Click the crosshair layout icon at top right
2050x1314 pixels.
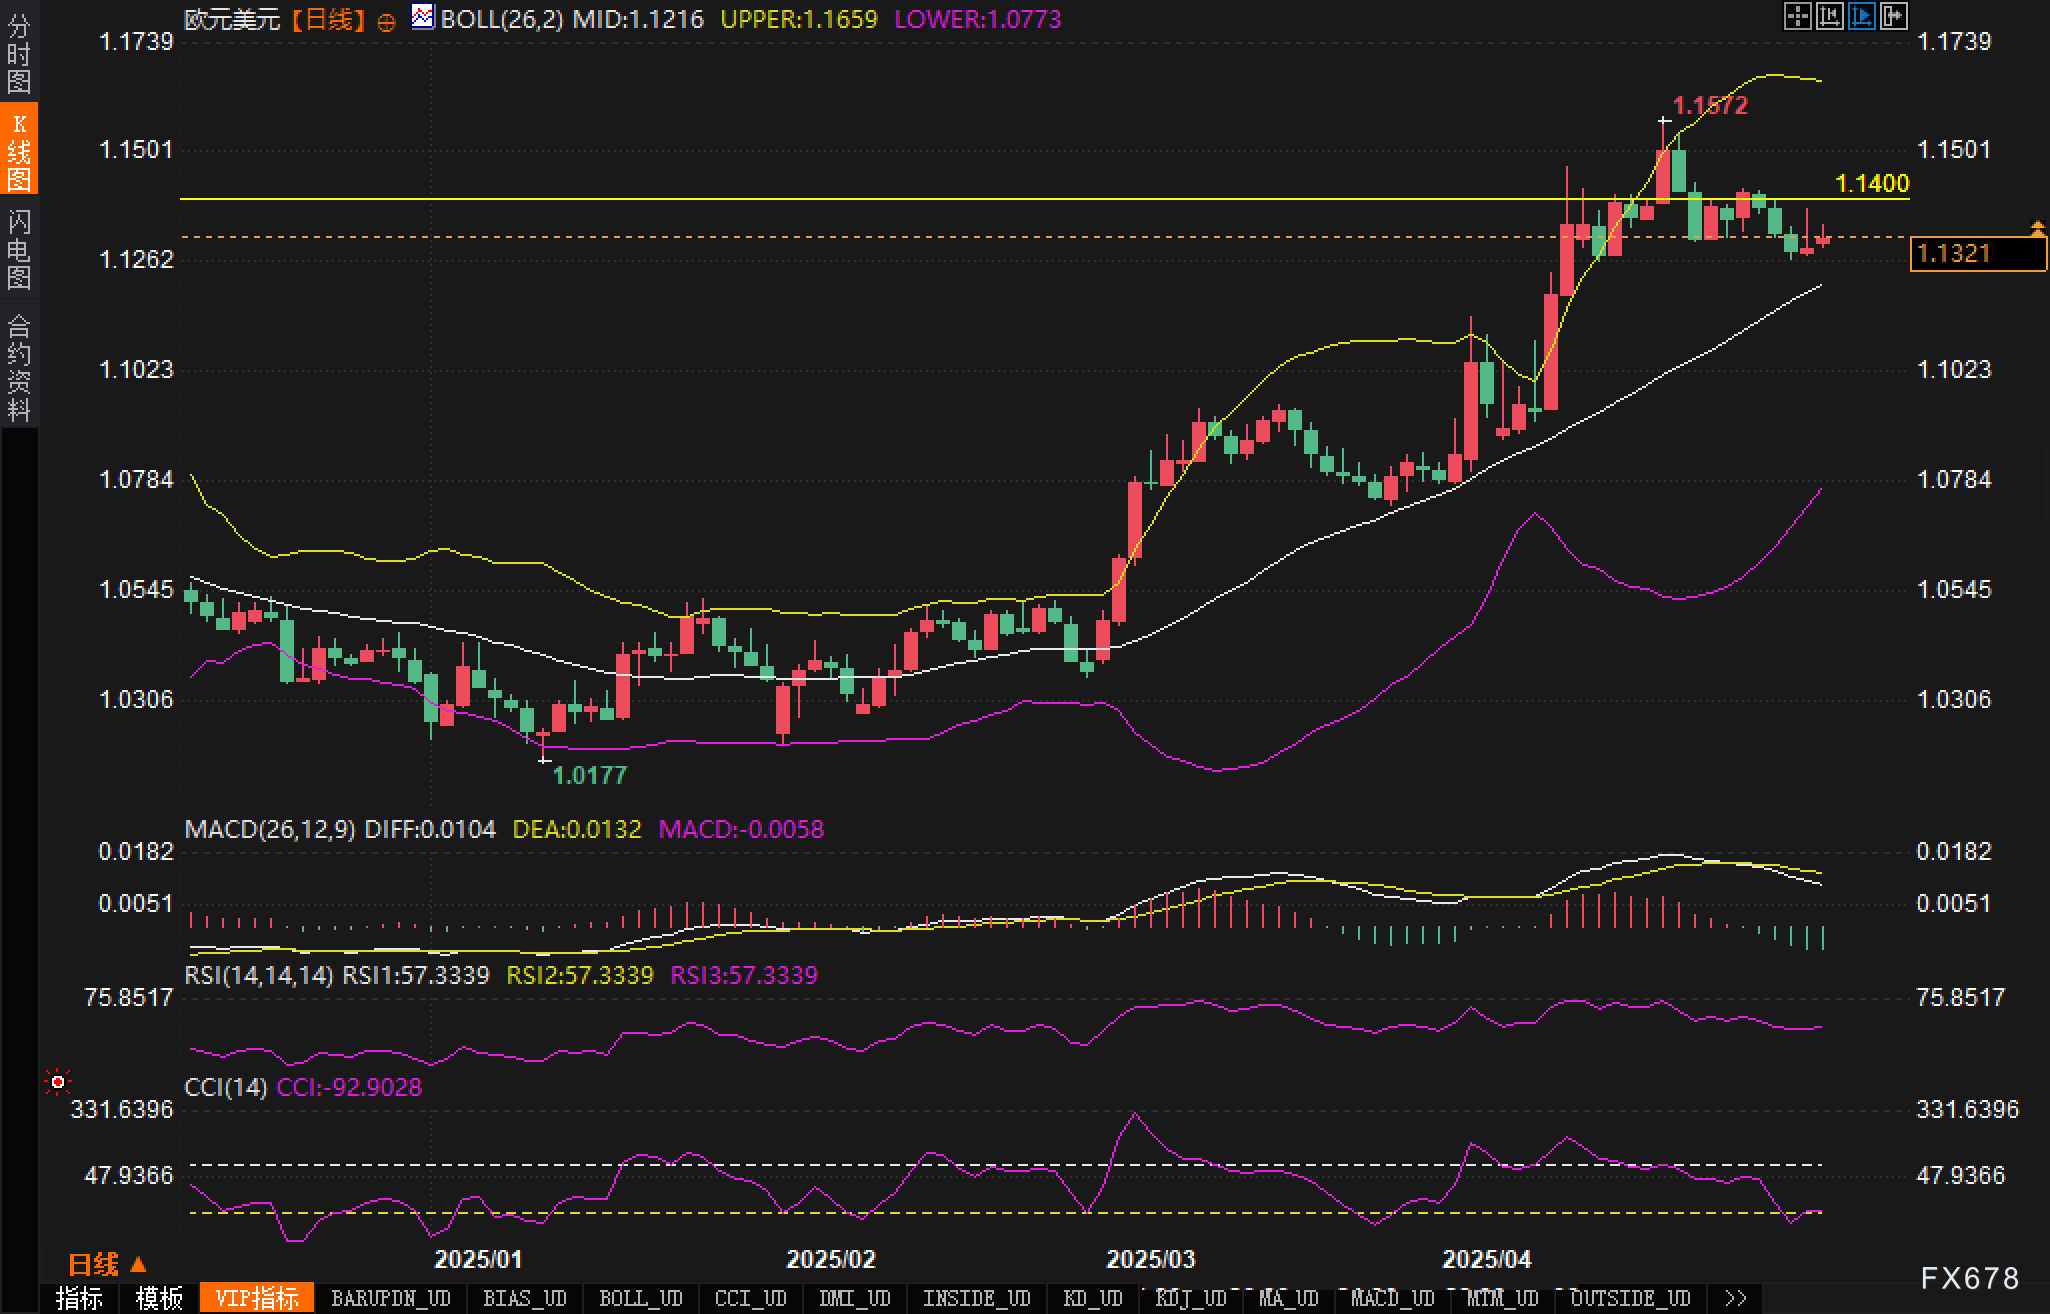coord(1797,16)
